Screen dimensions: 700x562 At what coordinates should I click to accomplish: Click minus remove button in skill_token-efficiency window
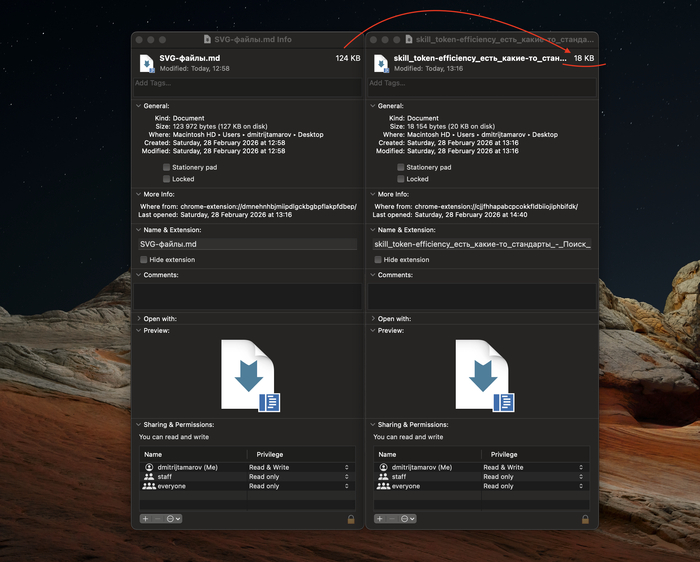(392, 519)
